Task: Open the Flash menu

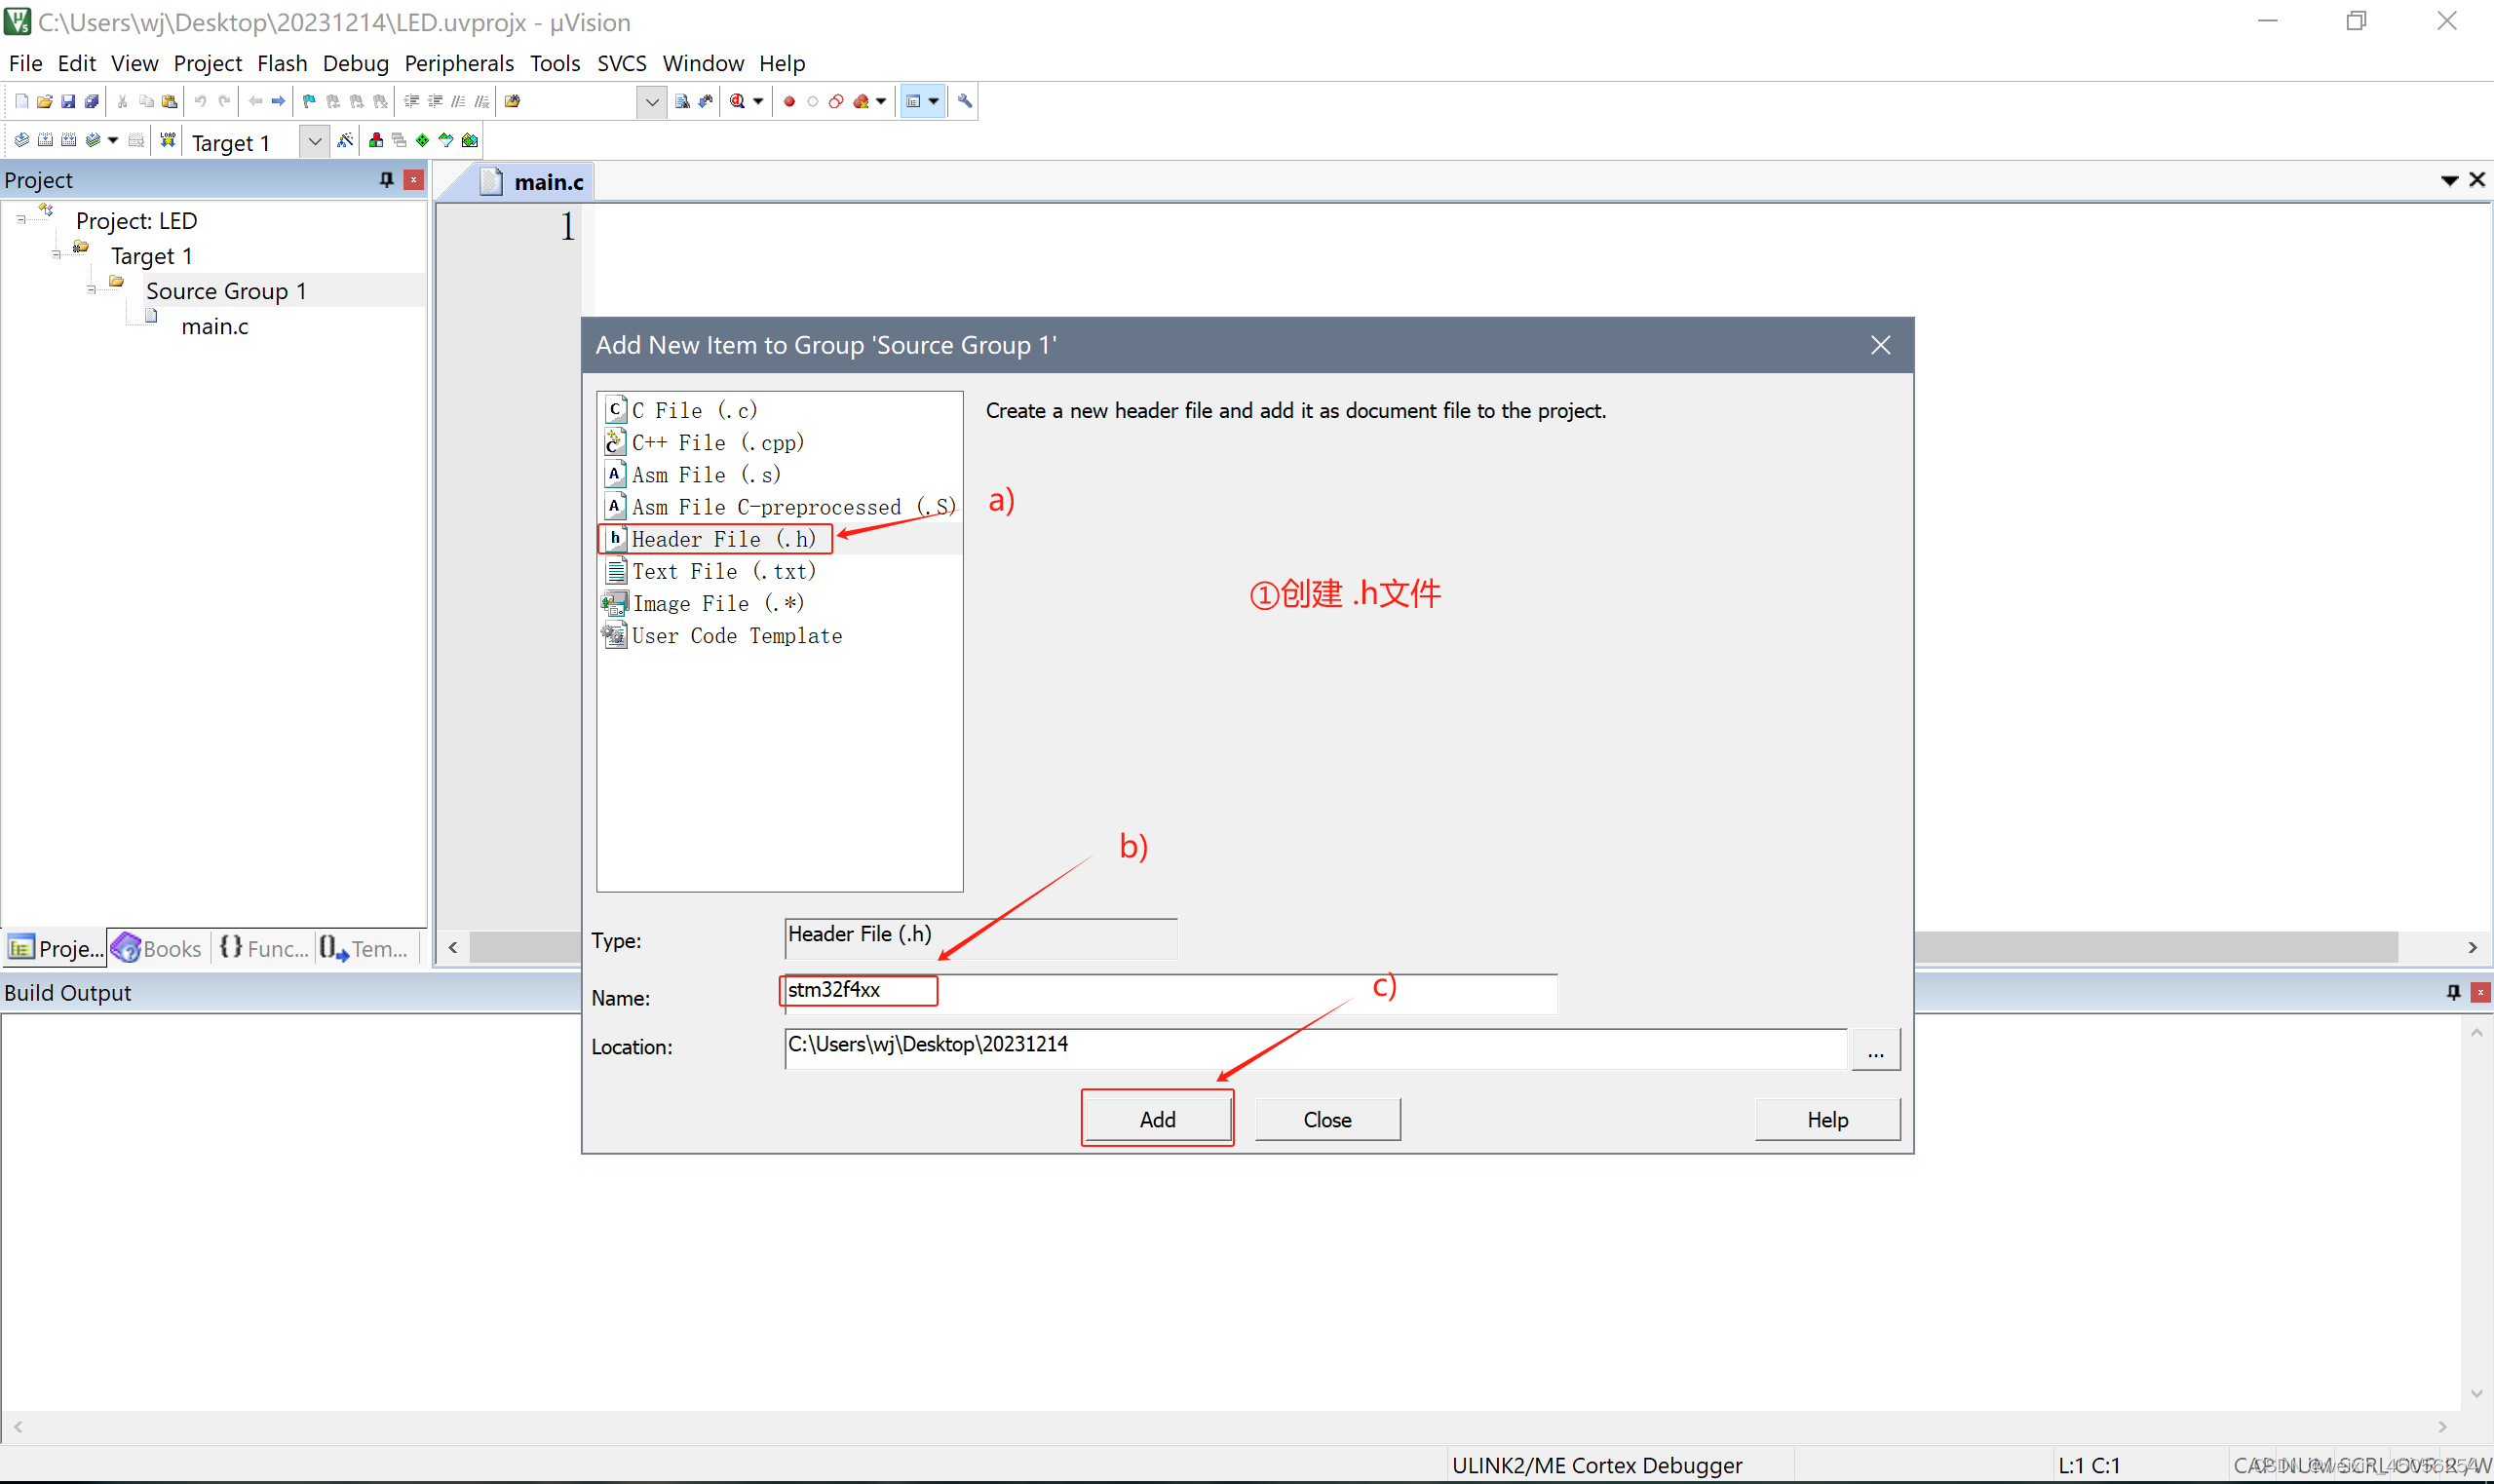Action: 282,63
